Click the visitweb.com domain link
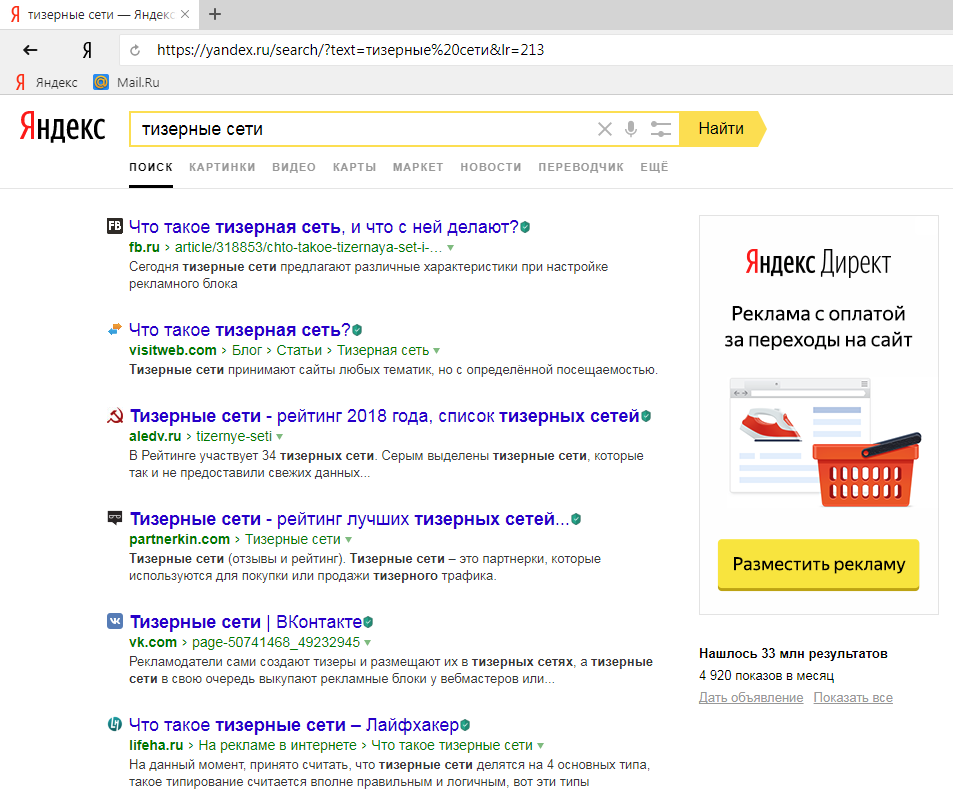This screenshot has height=801, width=953. 173,350
